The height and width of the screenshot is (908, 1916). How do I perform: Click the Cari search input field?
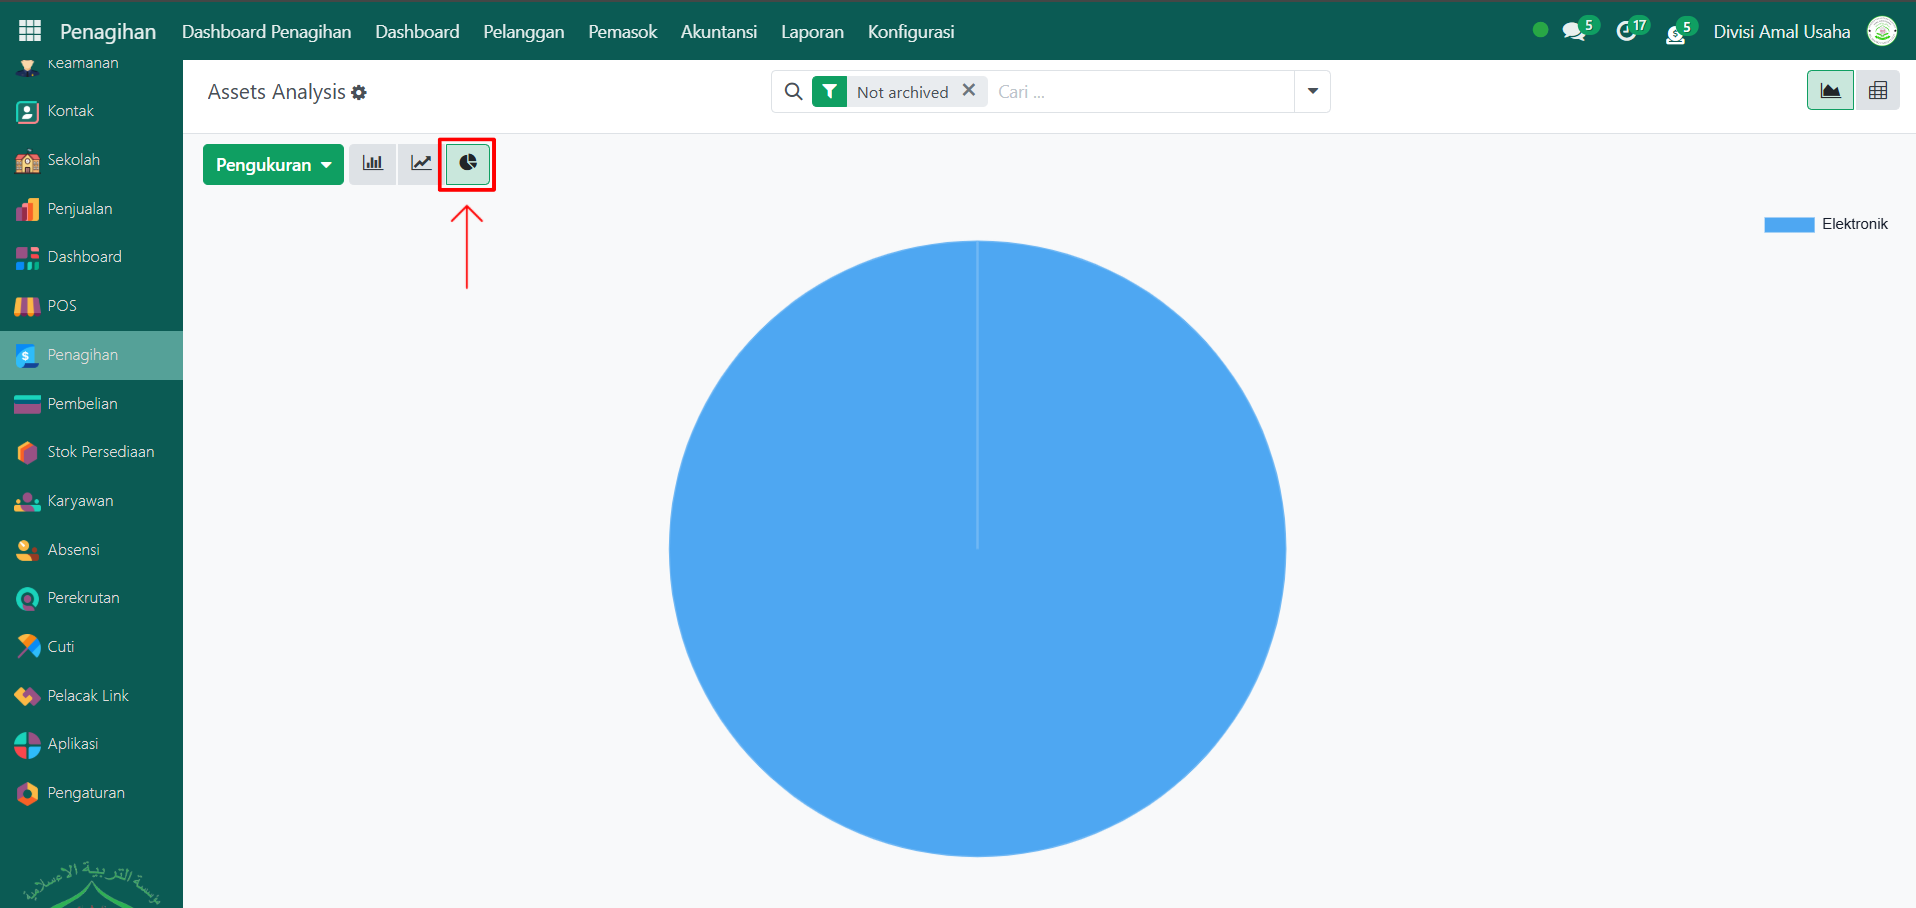[1140, 92]
